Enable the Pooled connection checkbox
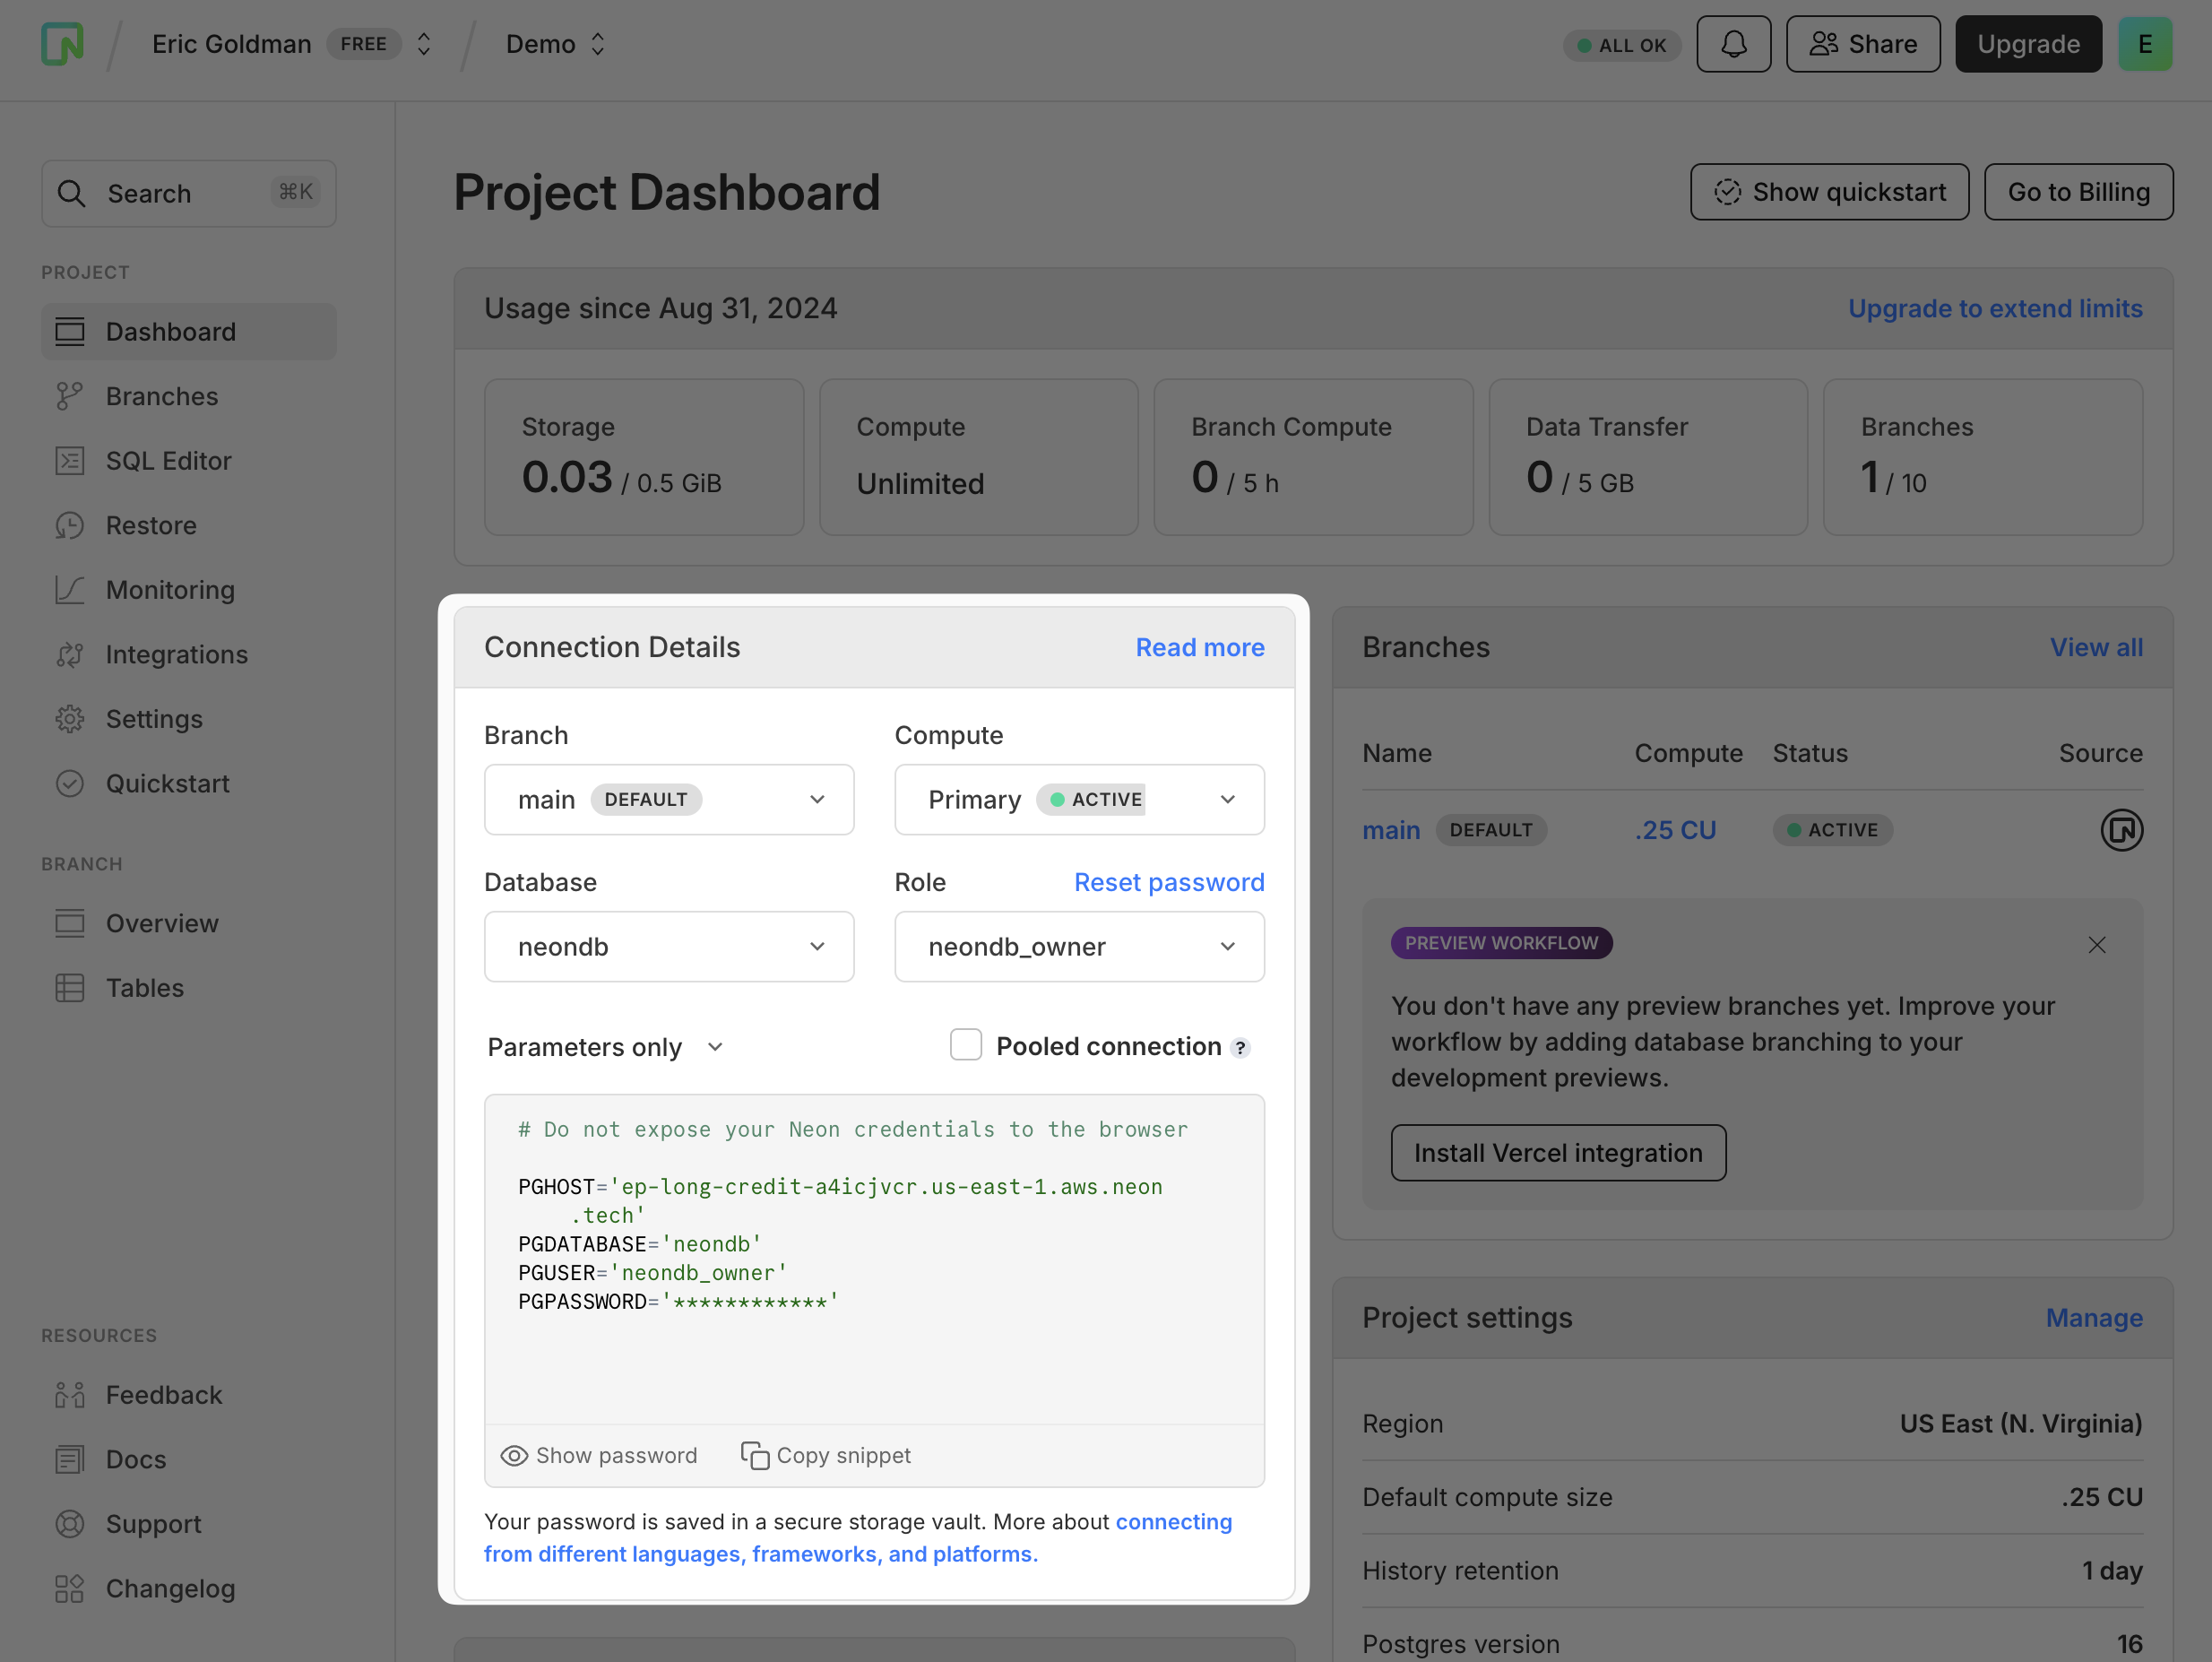Viewport: 2212px width, 1662px height. 965,1045
